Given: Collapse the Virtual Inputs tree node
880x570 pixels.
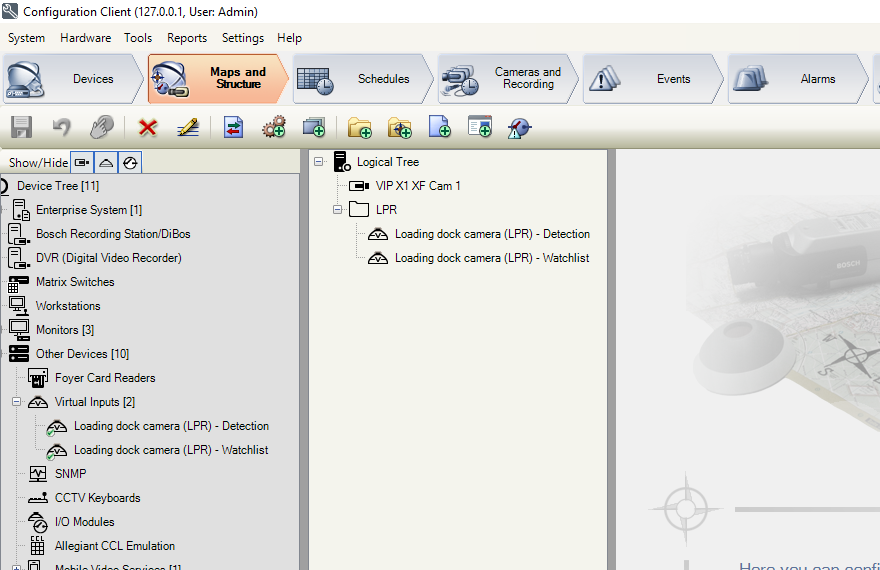Looking at the screenshot, I should [17, 402].
